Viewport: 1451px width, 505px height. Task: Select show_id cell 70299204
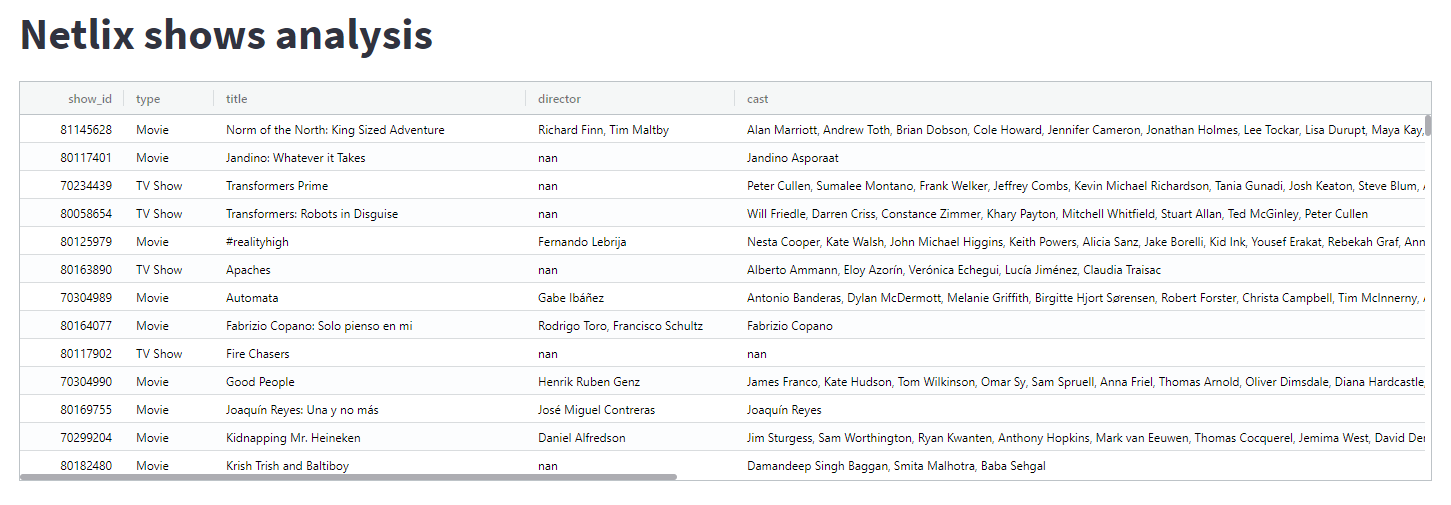click(72, 438)
